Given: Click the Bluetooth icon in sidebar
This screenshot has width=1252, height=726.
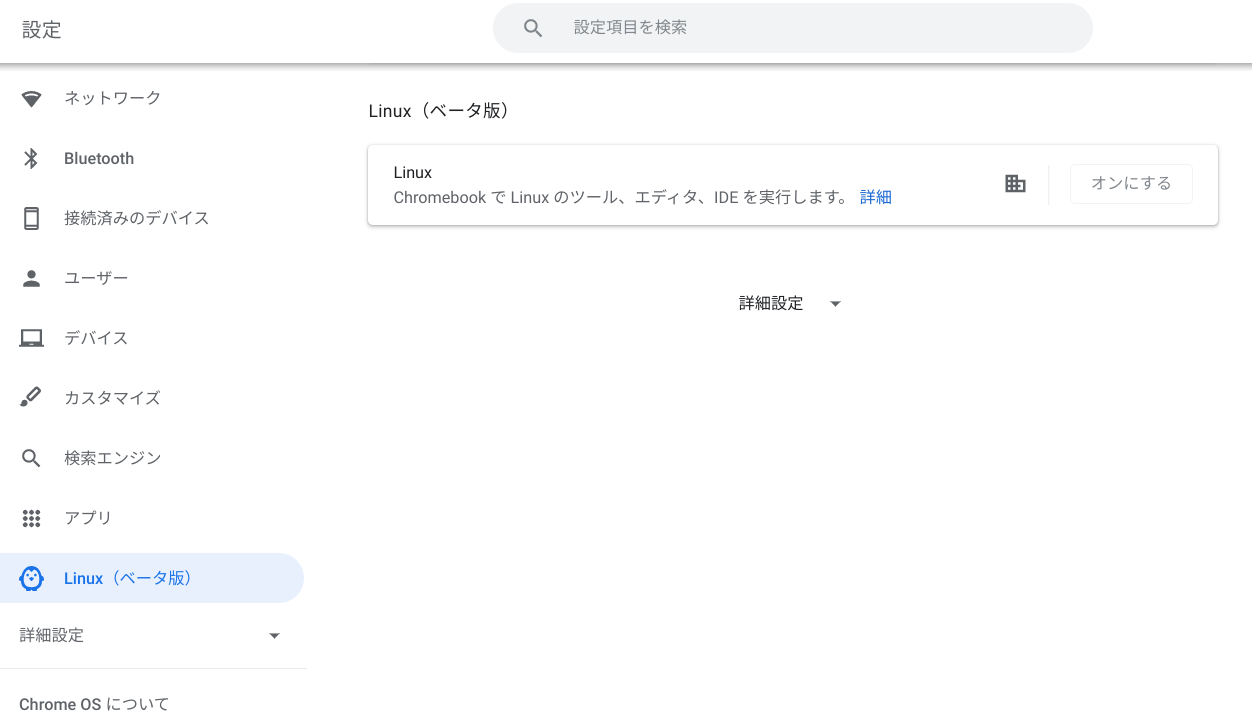Looking at the screenshot, I should 32,158.
